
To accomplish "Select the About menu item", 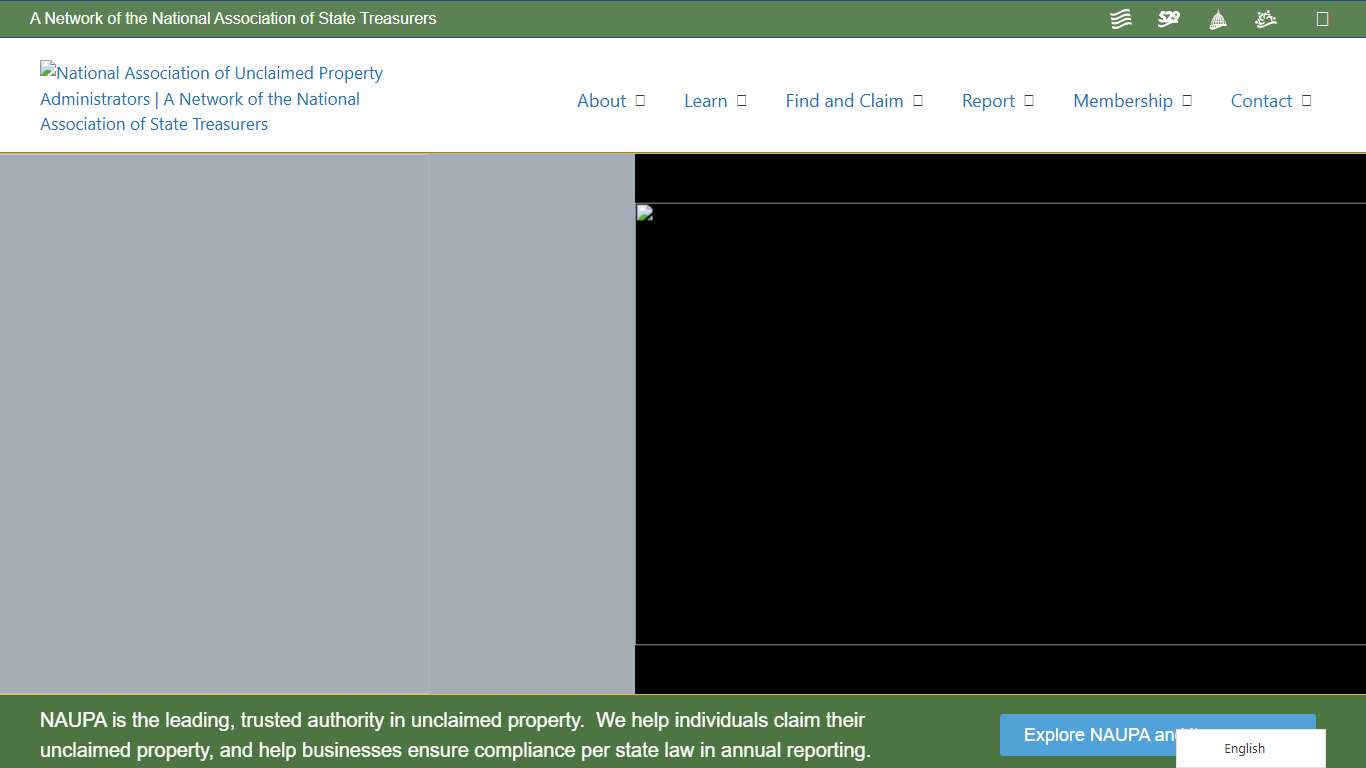I will (x=601, y=100).
